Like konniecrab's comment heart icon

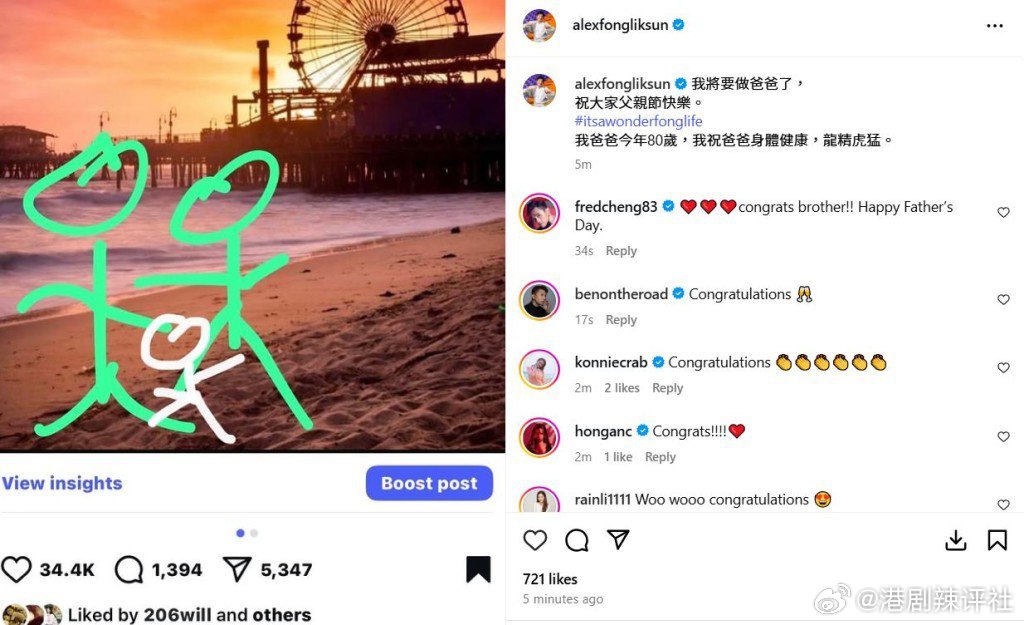pos(1003,368)
